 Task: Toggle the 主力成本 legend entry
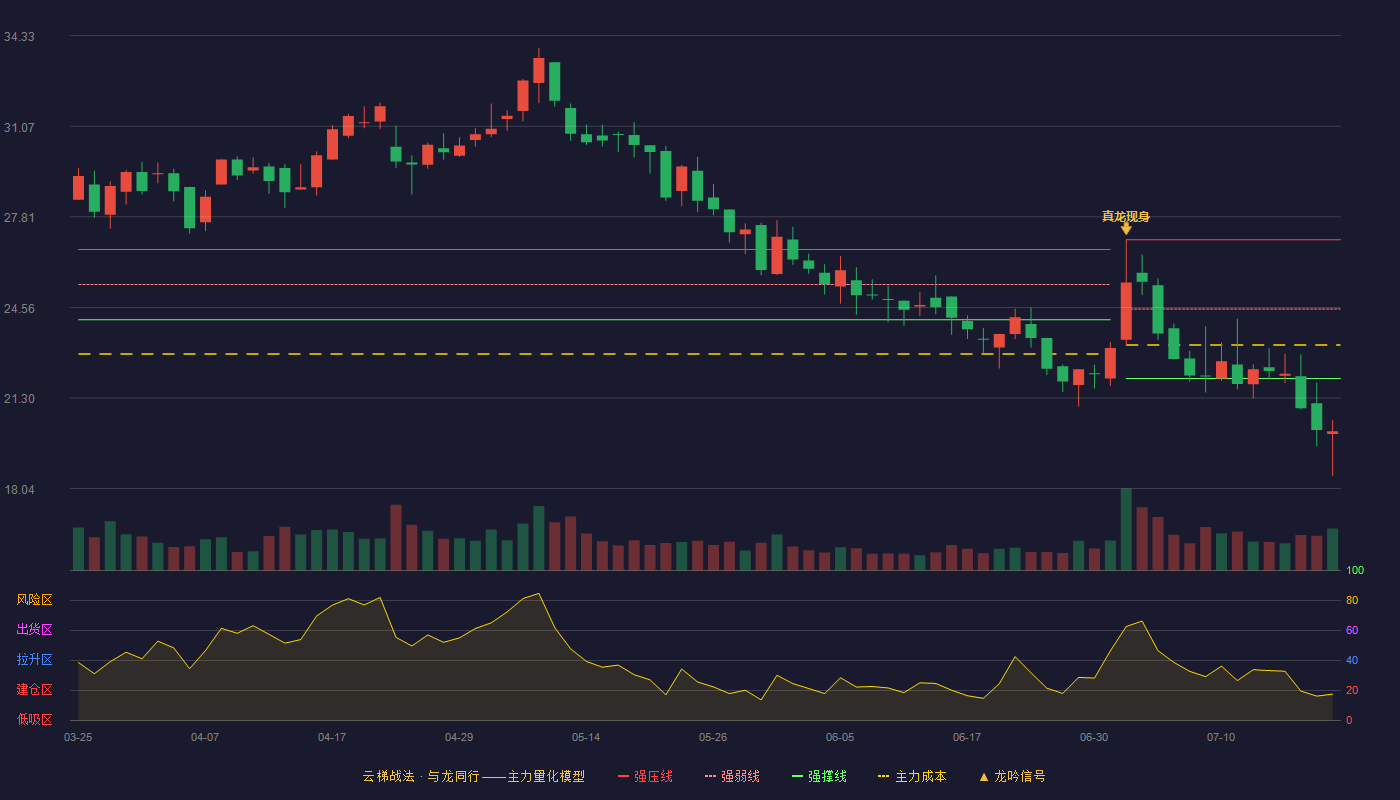pyautogui.click(x=912, y=776)
